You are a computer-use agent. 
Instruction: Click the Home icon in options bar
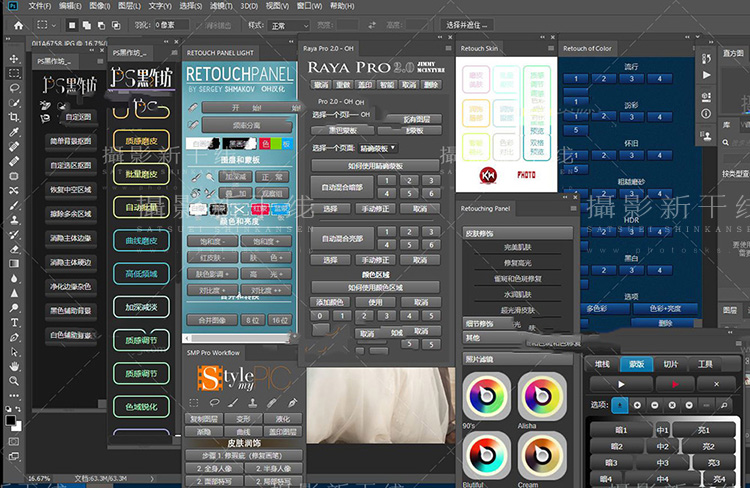coord(18,25)
